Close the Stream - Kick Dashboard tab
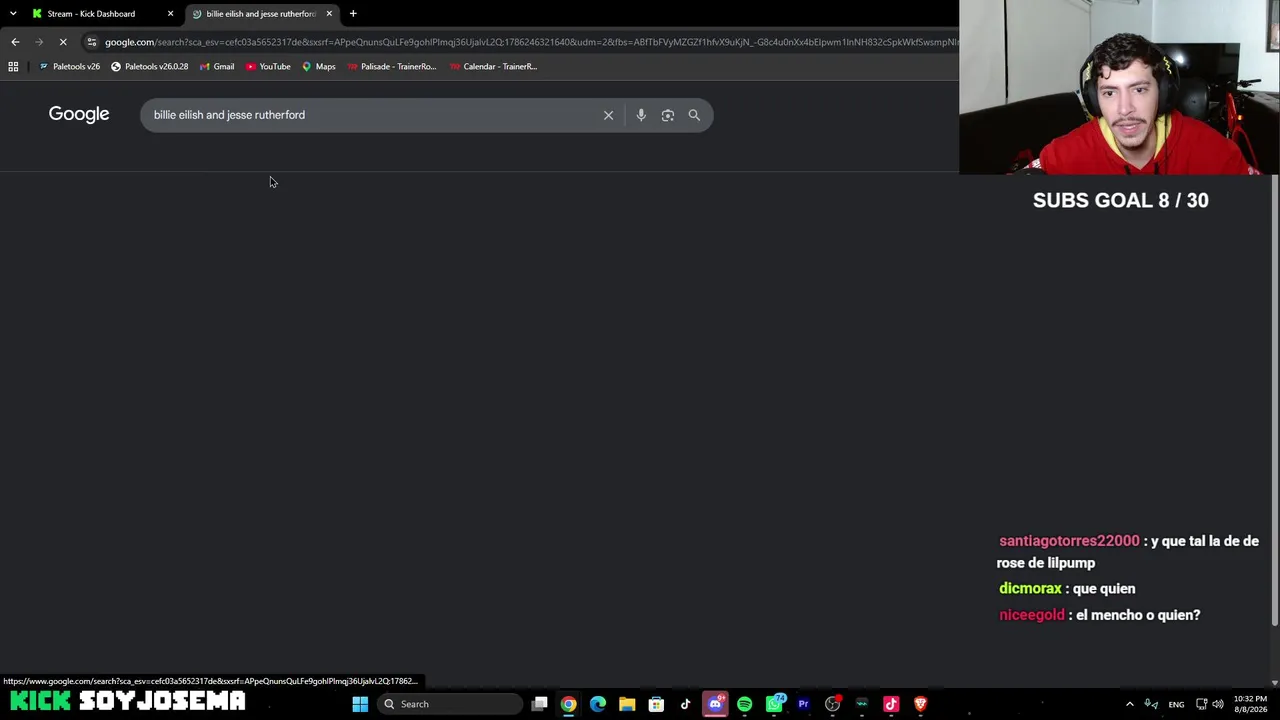This screenshot has width=1280, height=720. (x=170, y=14)
